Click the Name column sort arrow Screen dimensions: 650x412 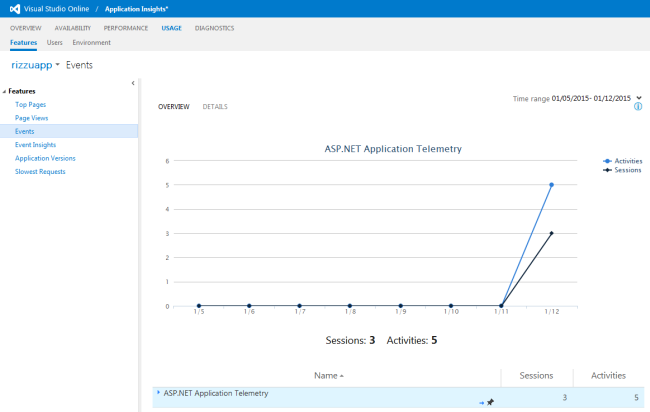[x=342, y=376]
